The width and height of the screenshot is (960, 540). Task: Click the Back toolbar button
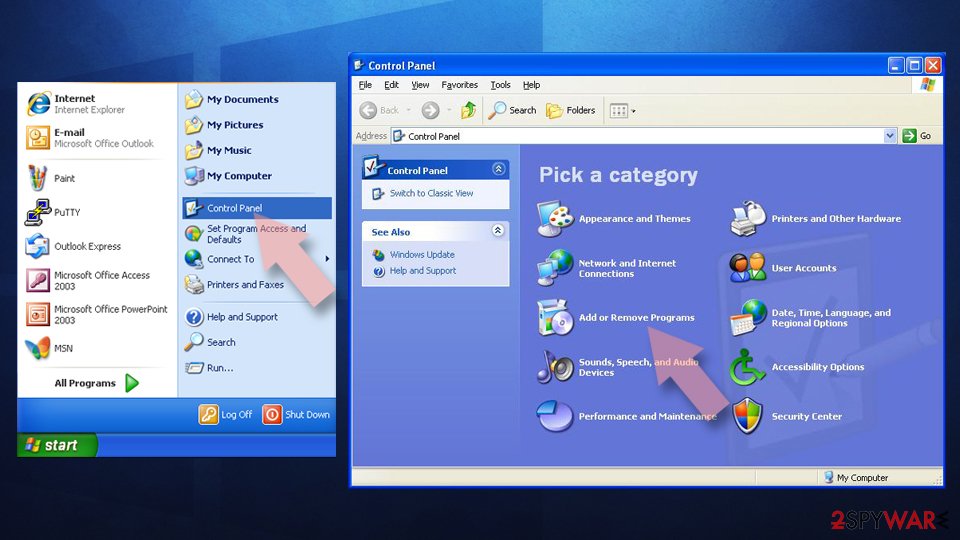point(379,110)
